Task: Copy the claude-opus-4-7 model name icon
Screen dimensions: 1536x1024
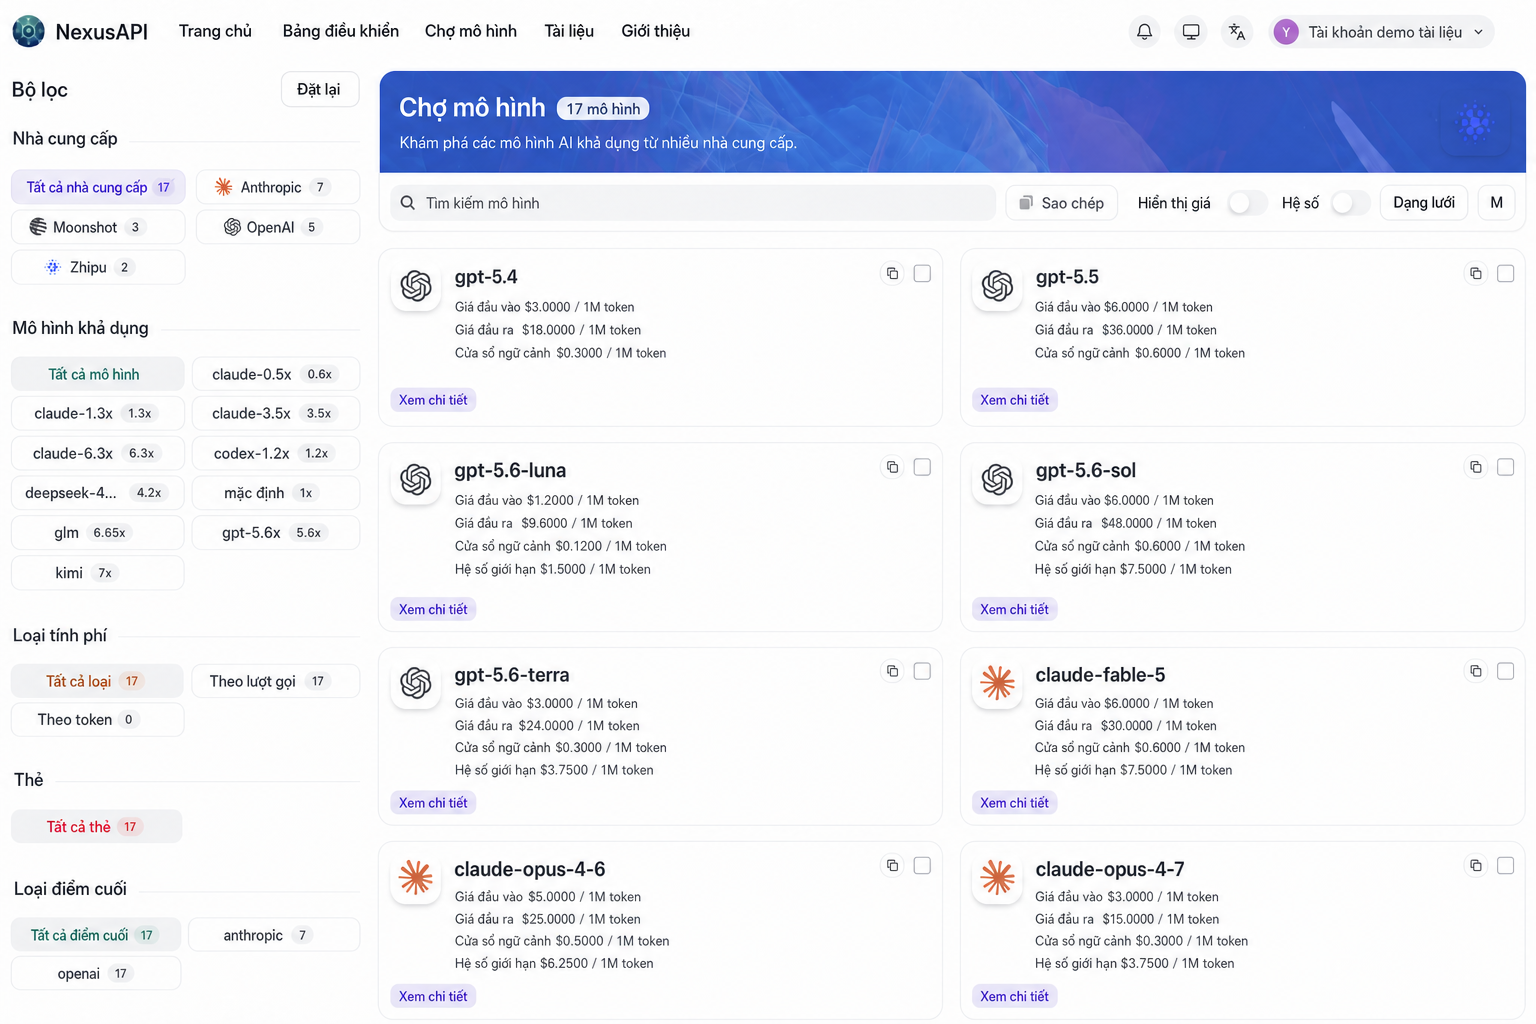Action: [1475, 865]
